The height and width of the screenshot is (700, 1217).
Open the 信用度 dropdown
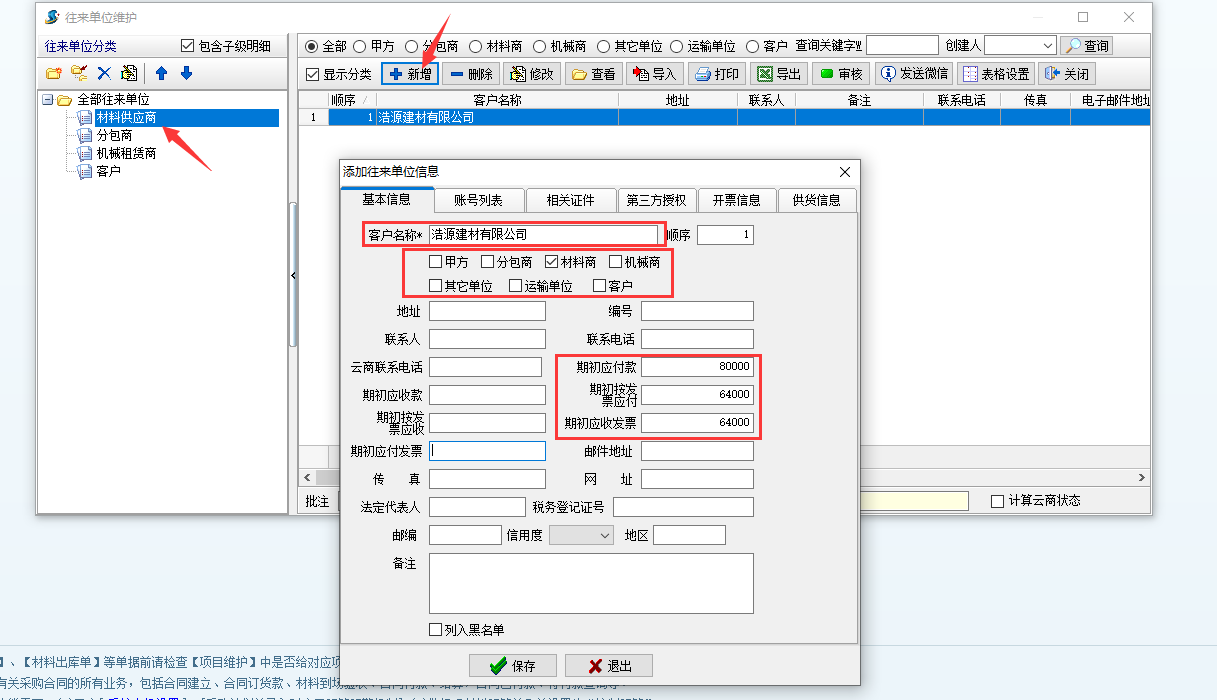coord(581,535)
